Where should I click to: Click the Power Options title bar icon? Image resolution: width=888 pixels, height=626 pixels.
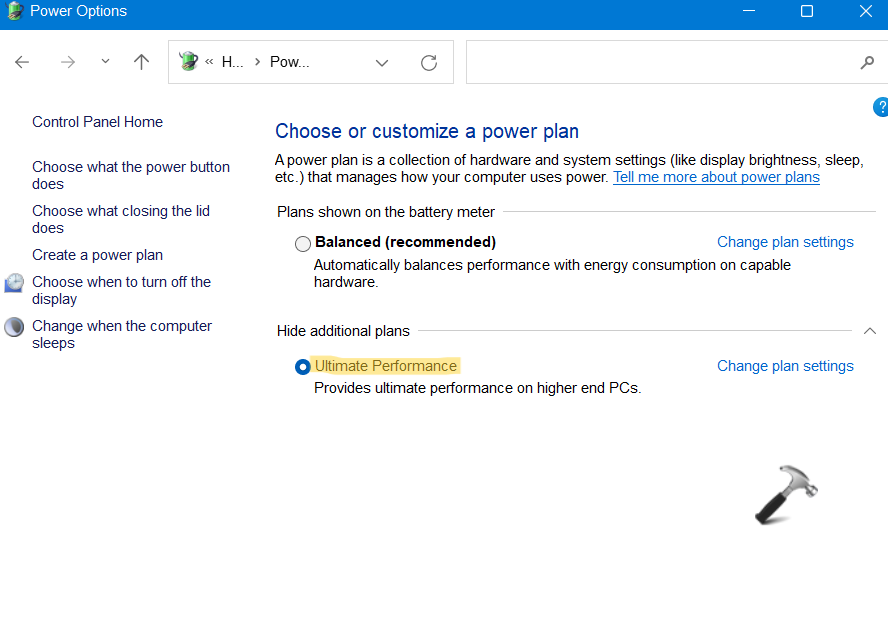(x=12, y=12)
